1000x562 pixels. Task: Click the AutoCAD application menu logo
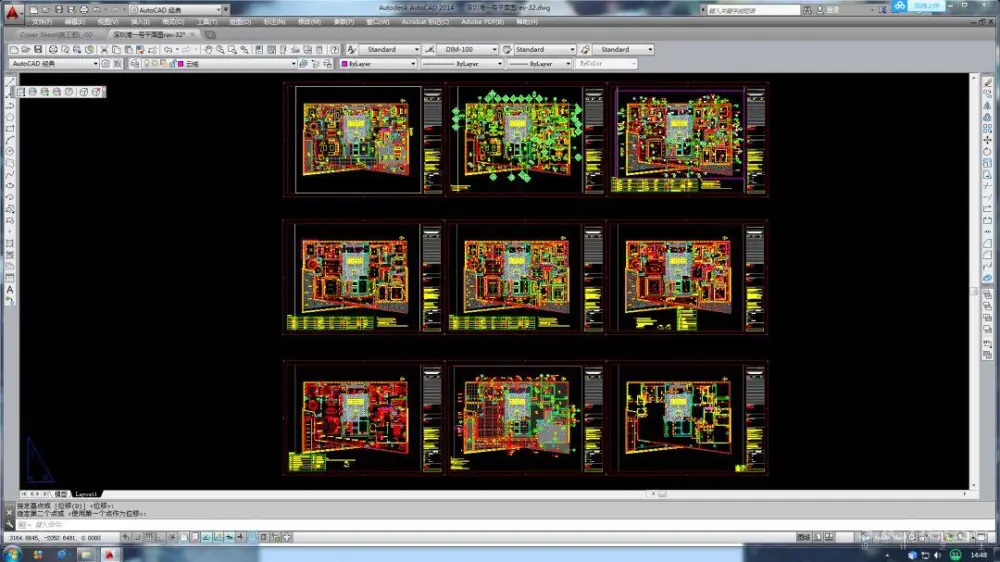(x=11, y=13)
